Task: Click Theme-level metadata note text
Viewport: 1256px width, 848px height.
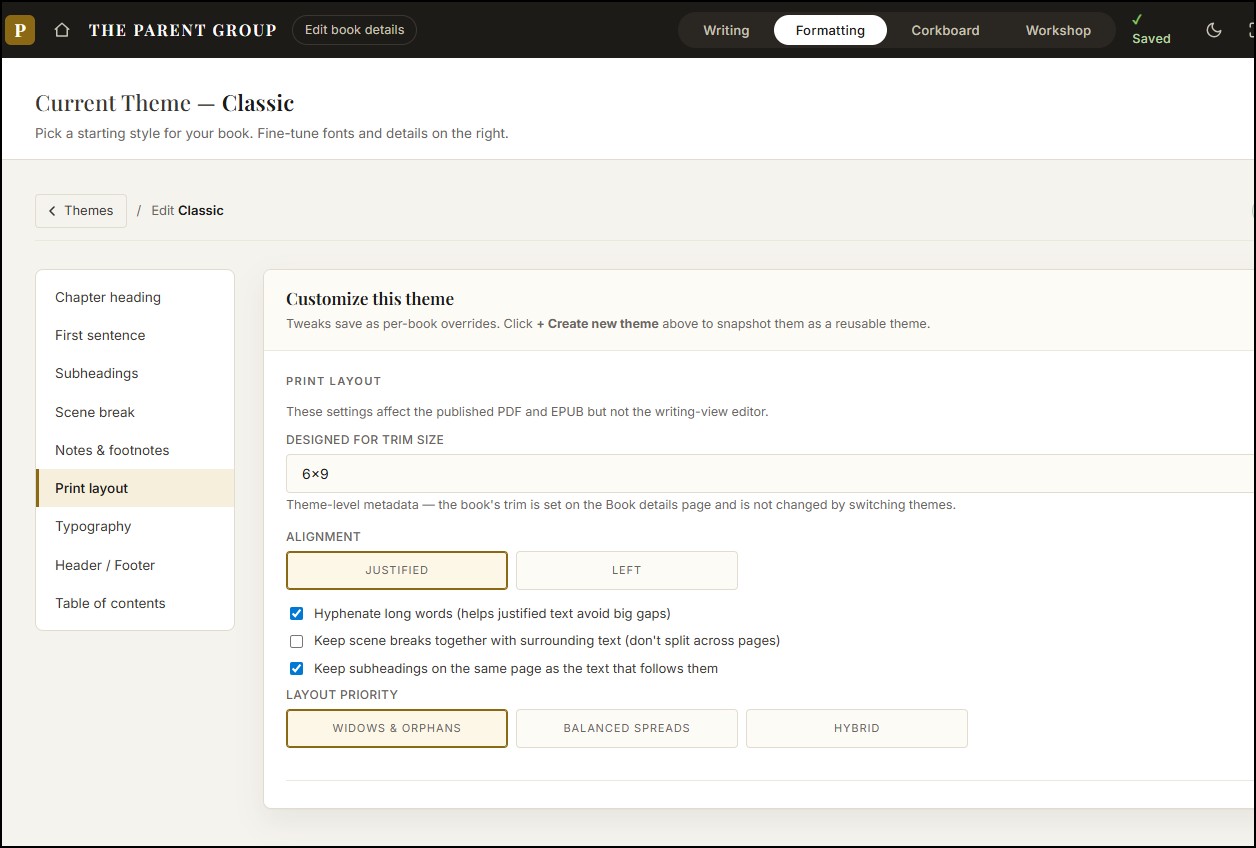Action: coord(621,505)
